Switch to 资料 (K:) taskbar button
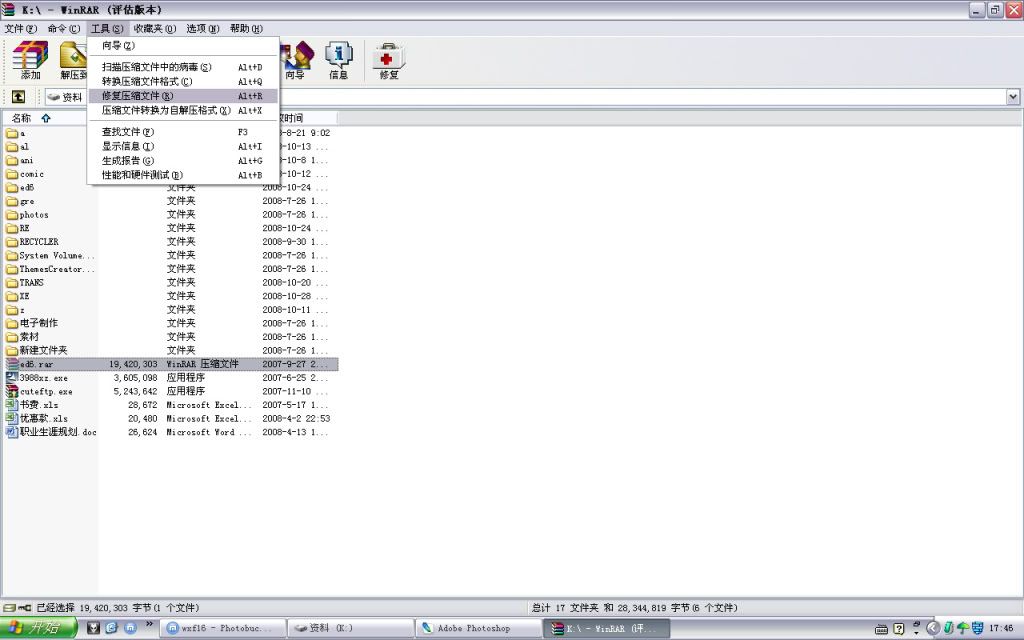This screenshot has height=640, width=1024. pyautogui.click(x=351, y=628)
